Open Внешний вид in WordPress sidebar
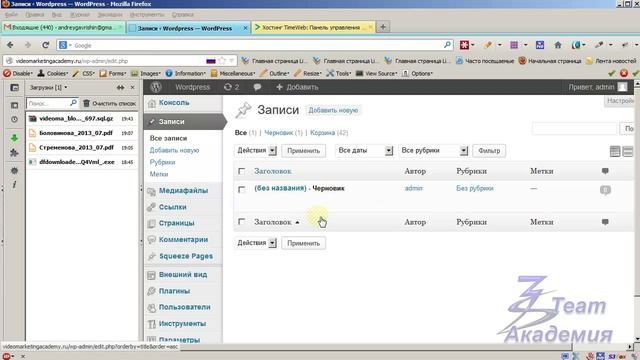The width and height of the screenshot is (640, 360). [x=183, y=275]
